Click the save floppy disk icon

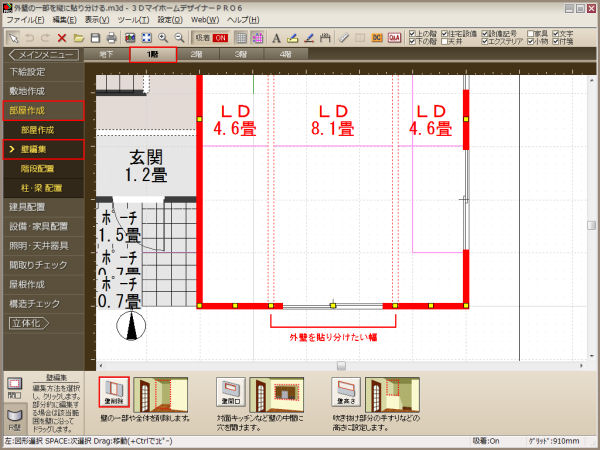click(x=94, y=37)
